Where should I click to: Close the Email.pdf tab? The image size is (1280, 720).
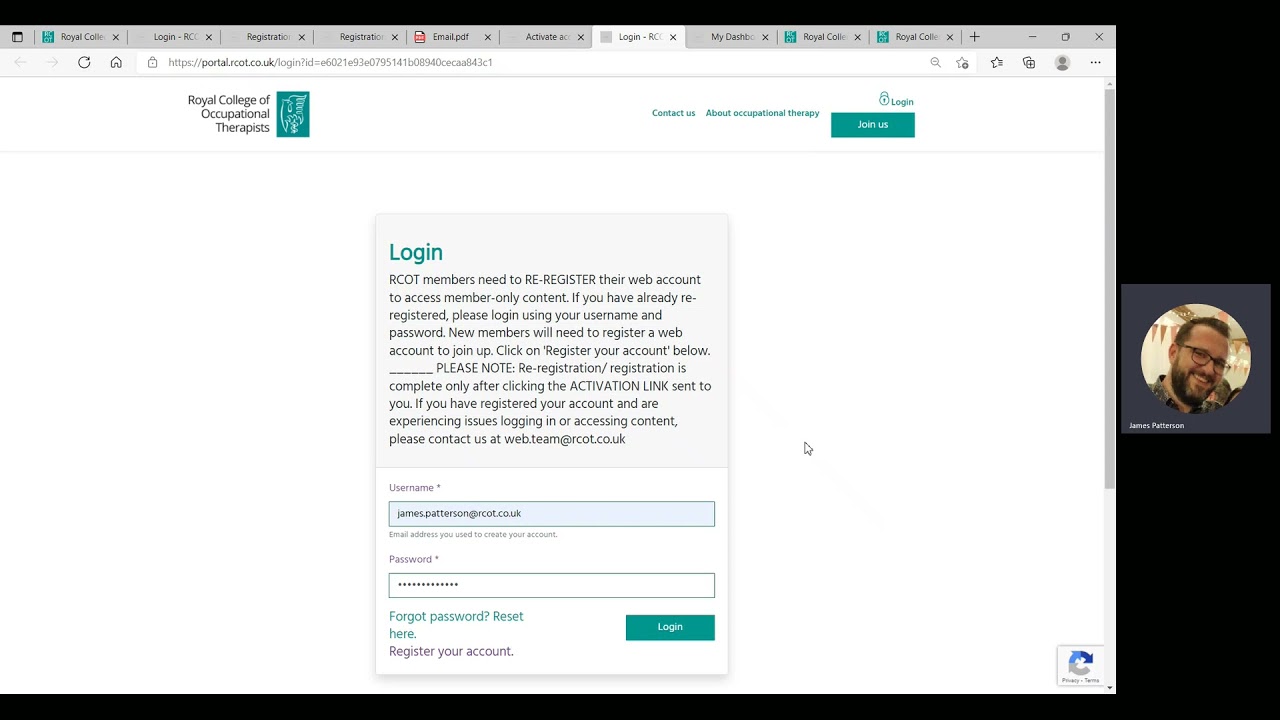tap(488, 37)
